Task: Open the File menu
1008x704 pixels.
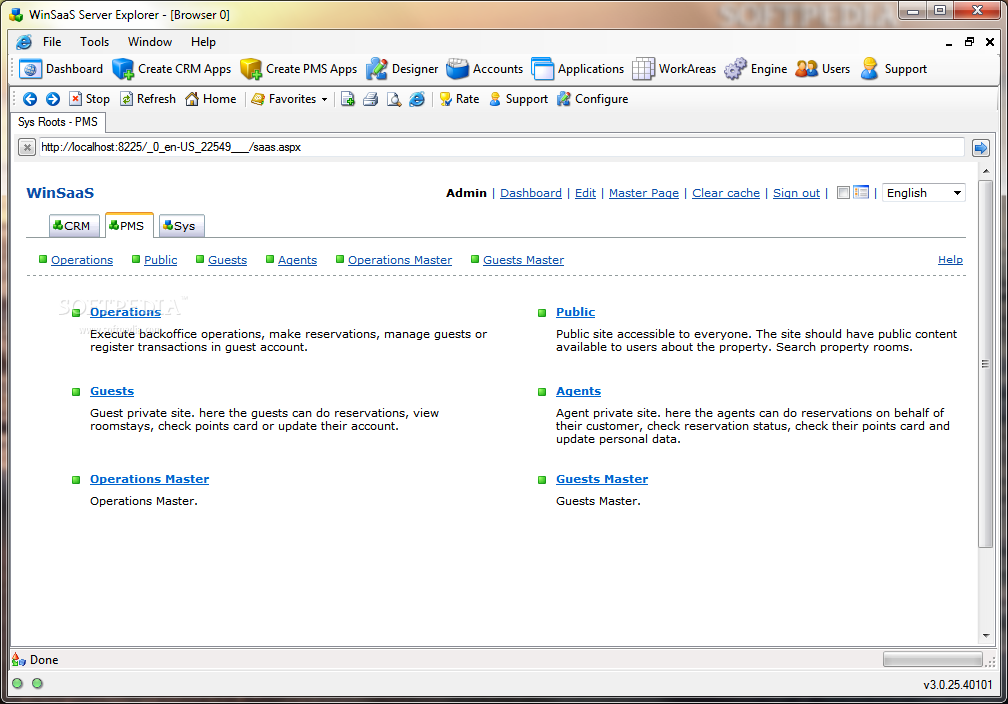Action: (x=52, y=42)
